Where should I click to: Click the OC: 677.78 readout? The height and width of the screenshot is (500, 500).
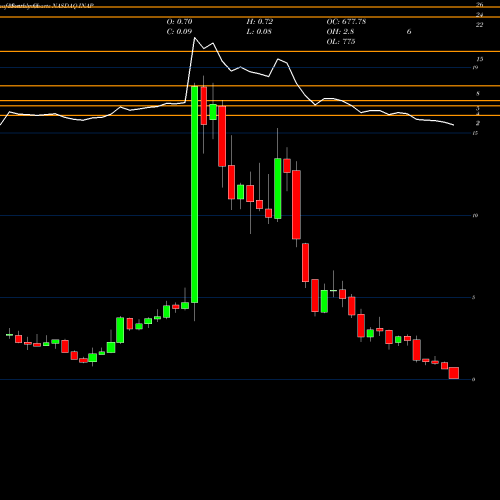click(x=346, y=22)
